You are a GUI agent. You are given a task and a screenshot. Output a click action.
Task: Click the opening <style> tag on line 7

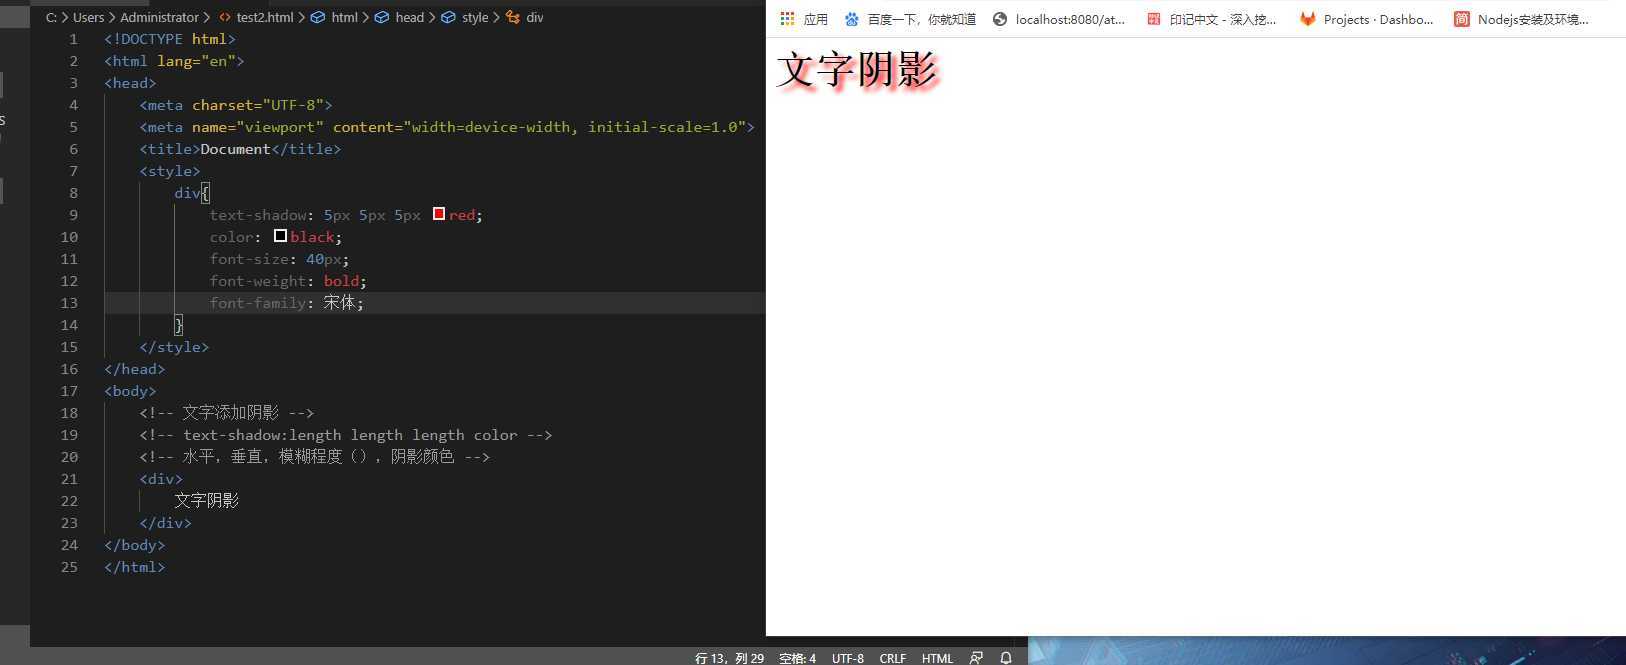click(x=170, y=171)
